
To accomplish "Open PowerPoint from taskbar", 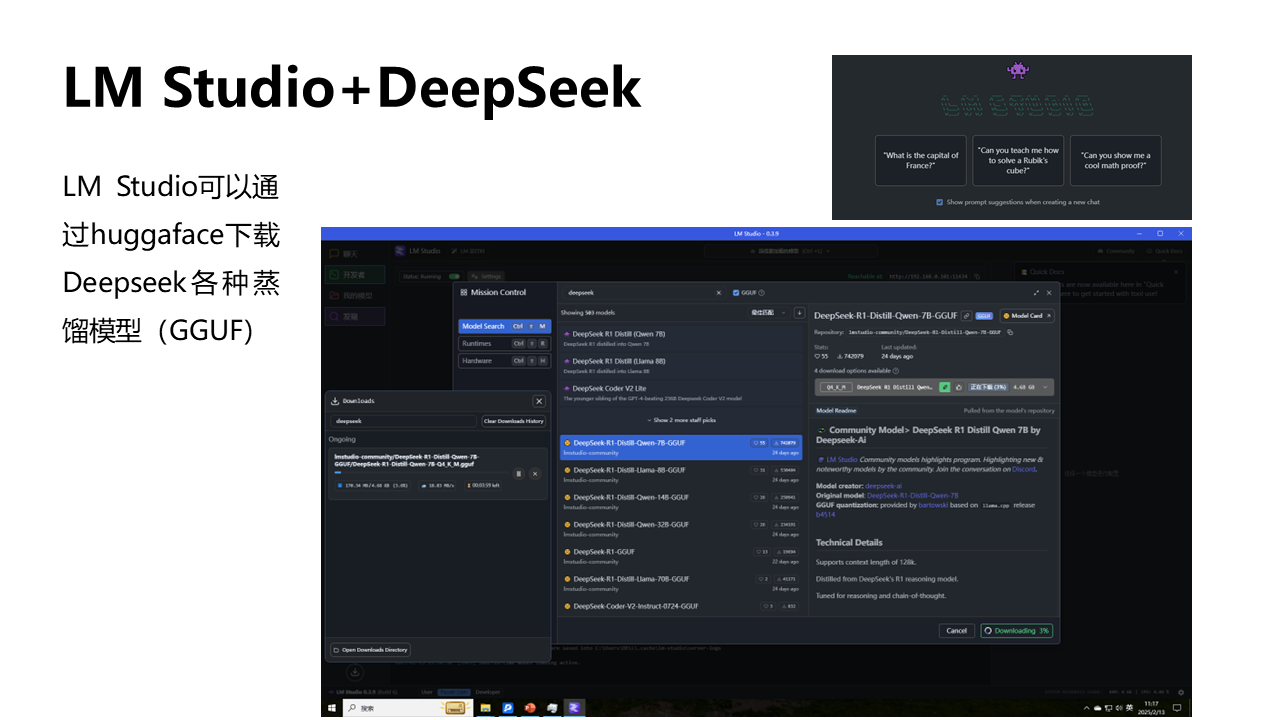I will tap(530, 707).
